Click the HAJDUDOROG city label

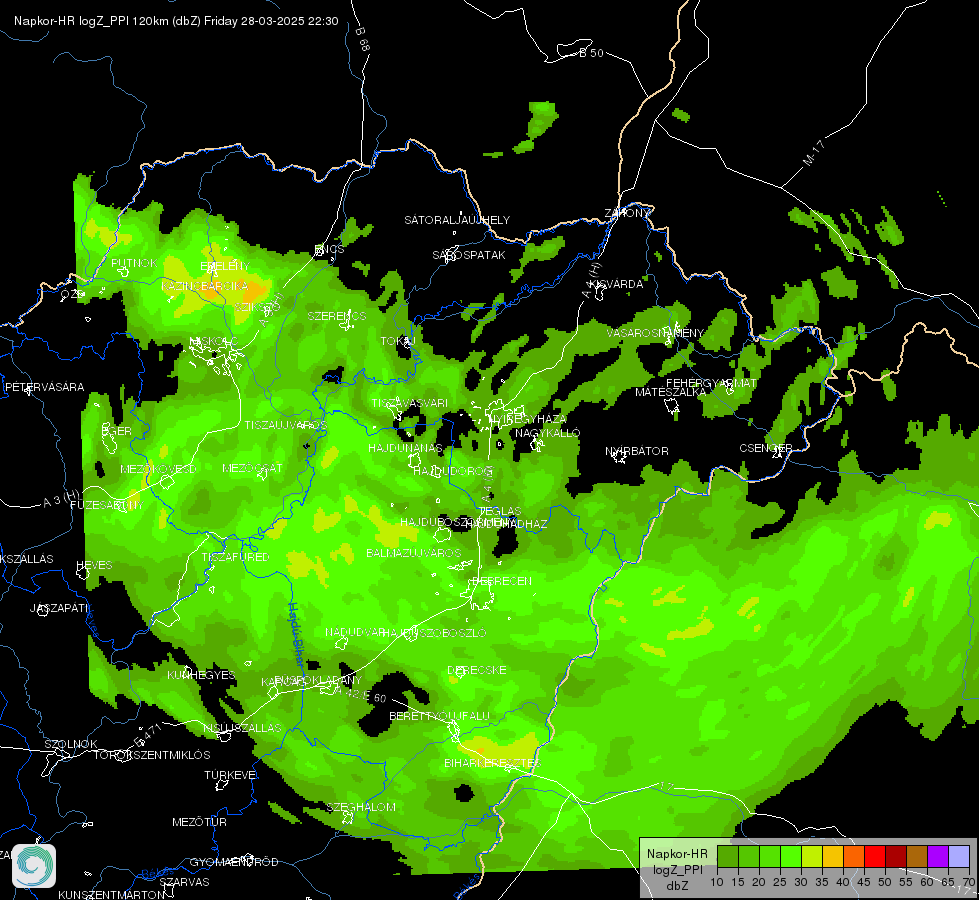(453, 470)
